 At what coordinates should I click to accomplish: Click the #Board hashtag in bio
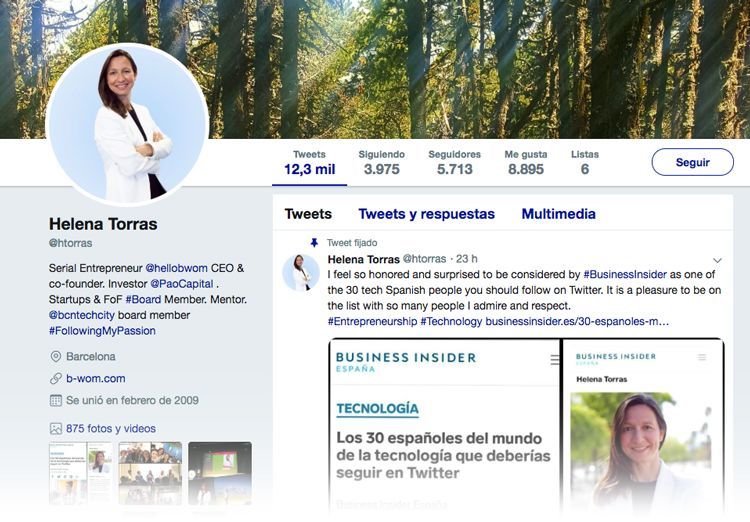point(143,300)
